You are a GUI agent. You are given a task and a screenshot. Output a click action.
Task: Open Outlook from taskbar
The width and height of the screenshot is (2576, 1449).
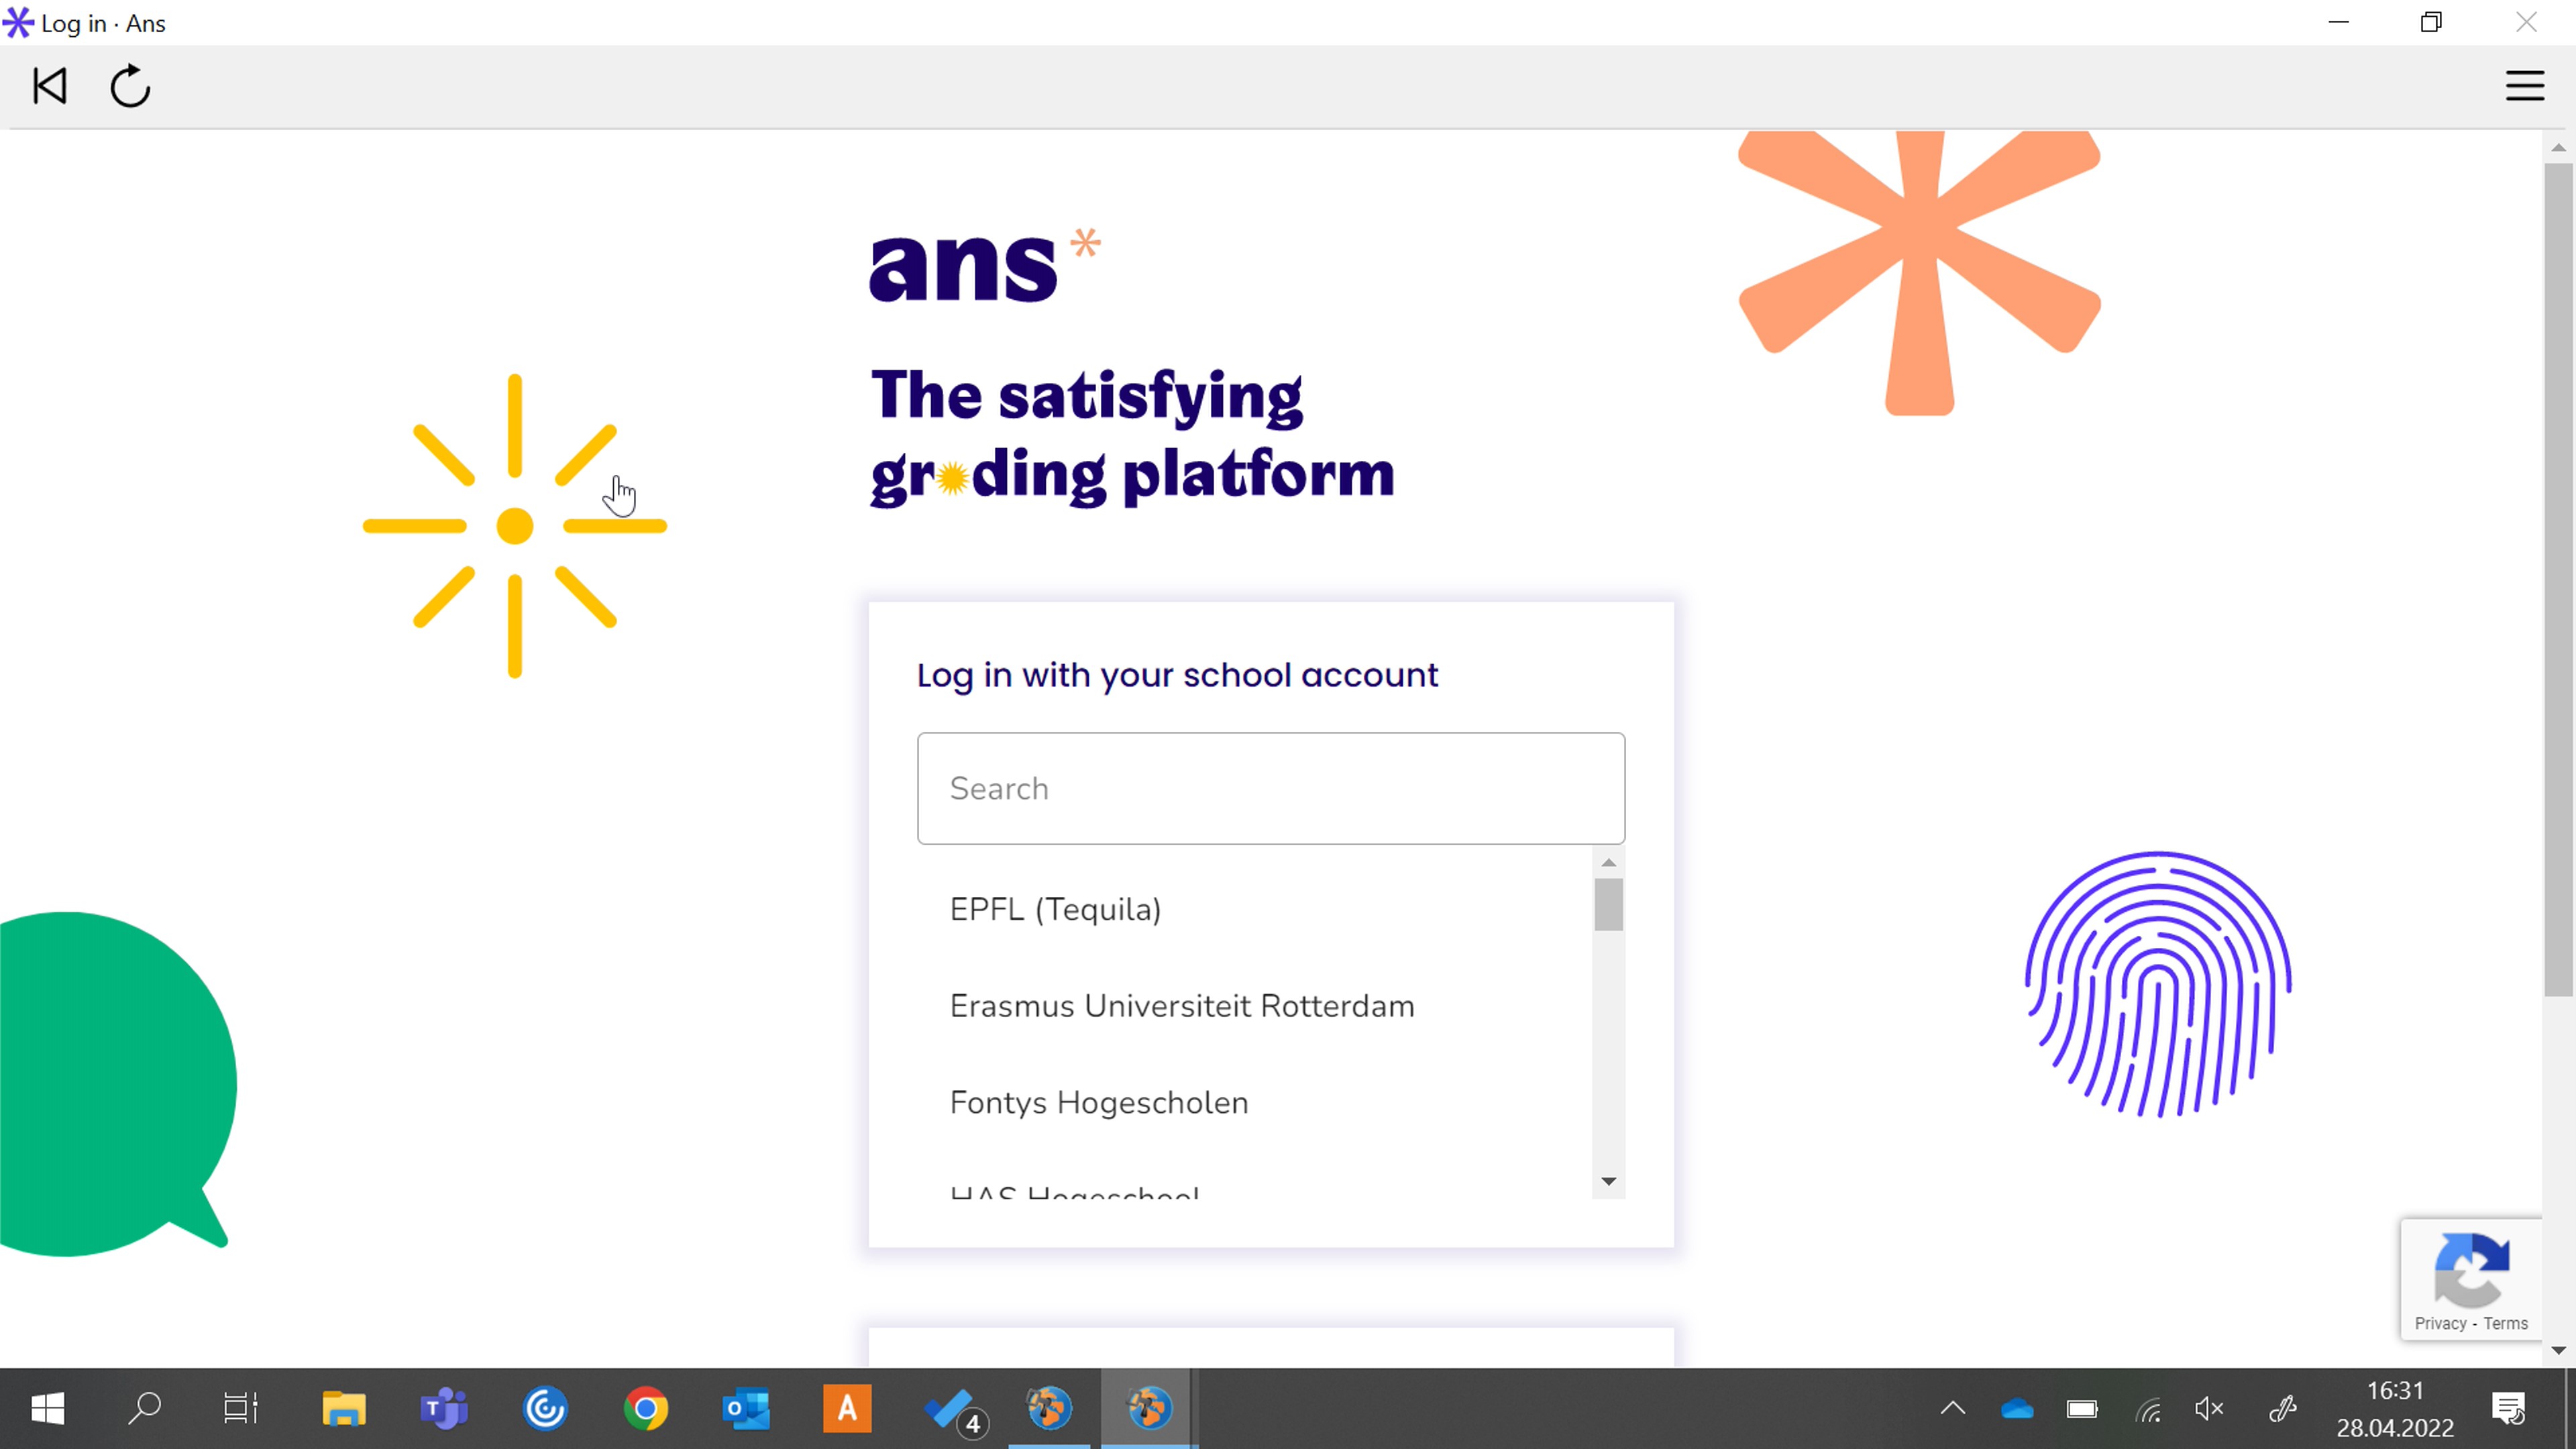pos(746,1409)
